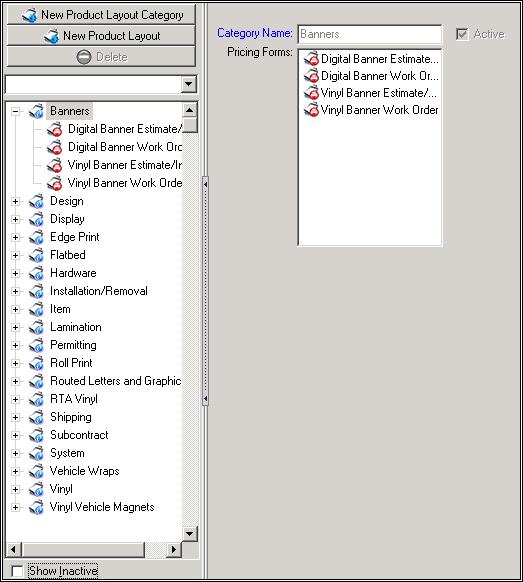Select the Vehicle Wraps tree label
523x582 pixels.
click(x=85, y=471)
